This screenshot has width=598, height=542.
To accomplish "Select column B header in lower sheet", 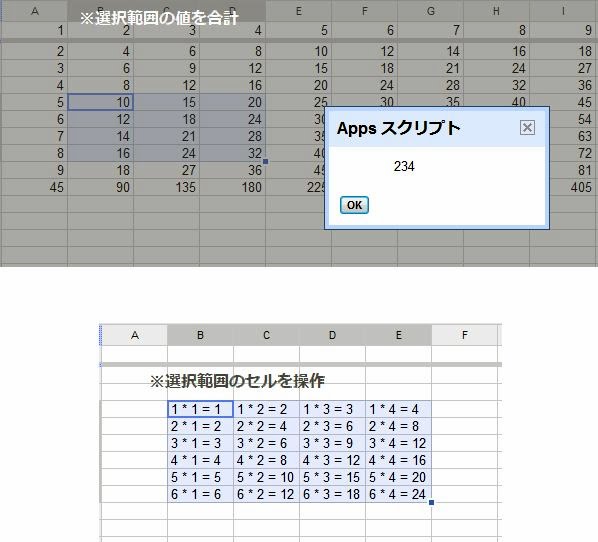I will pos(200,335).
